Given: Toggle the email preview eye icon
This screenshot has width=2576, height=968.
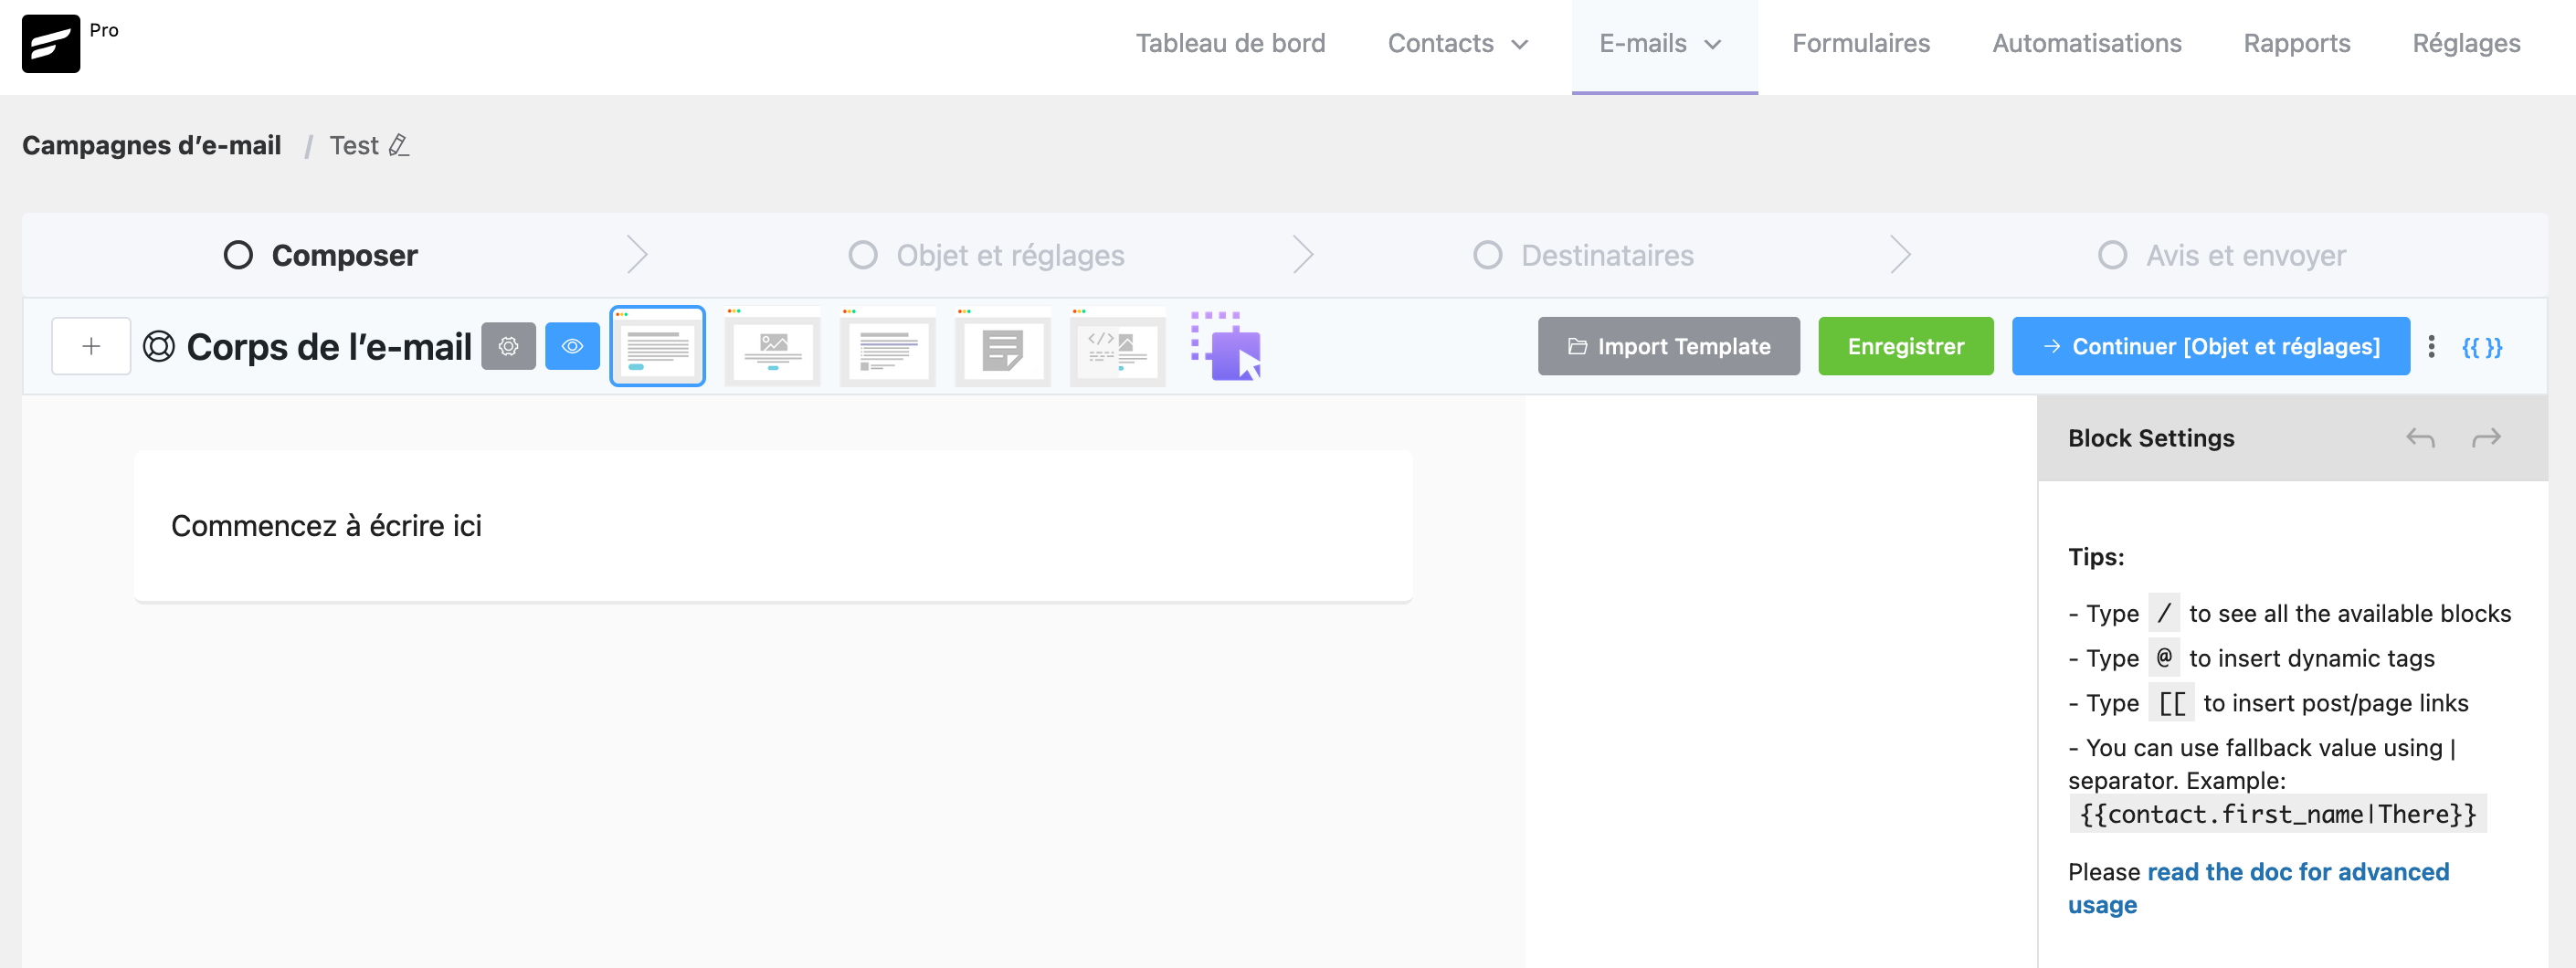Looking at the screenshot, I should click(x=572, y=345).
